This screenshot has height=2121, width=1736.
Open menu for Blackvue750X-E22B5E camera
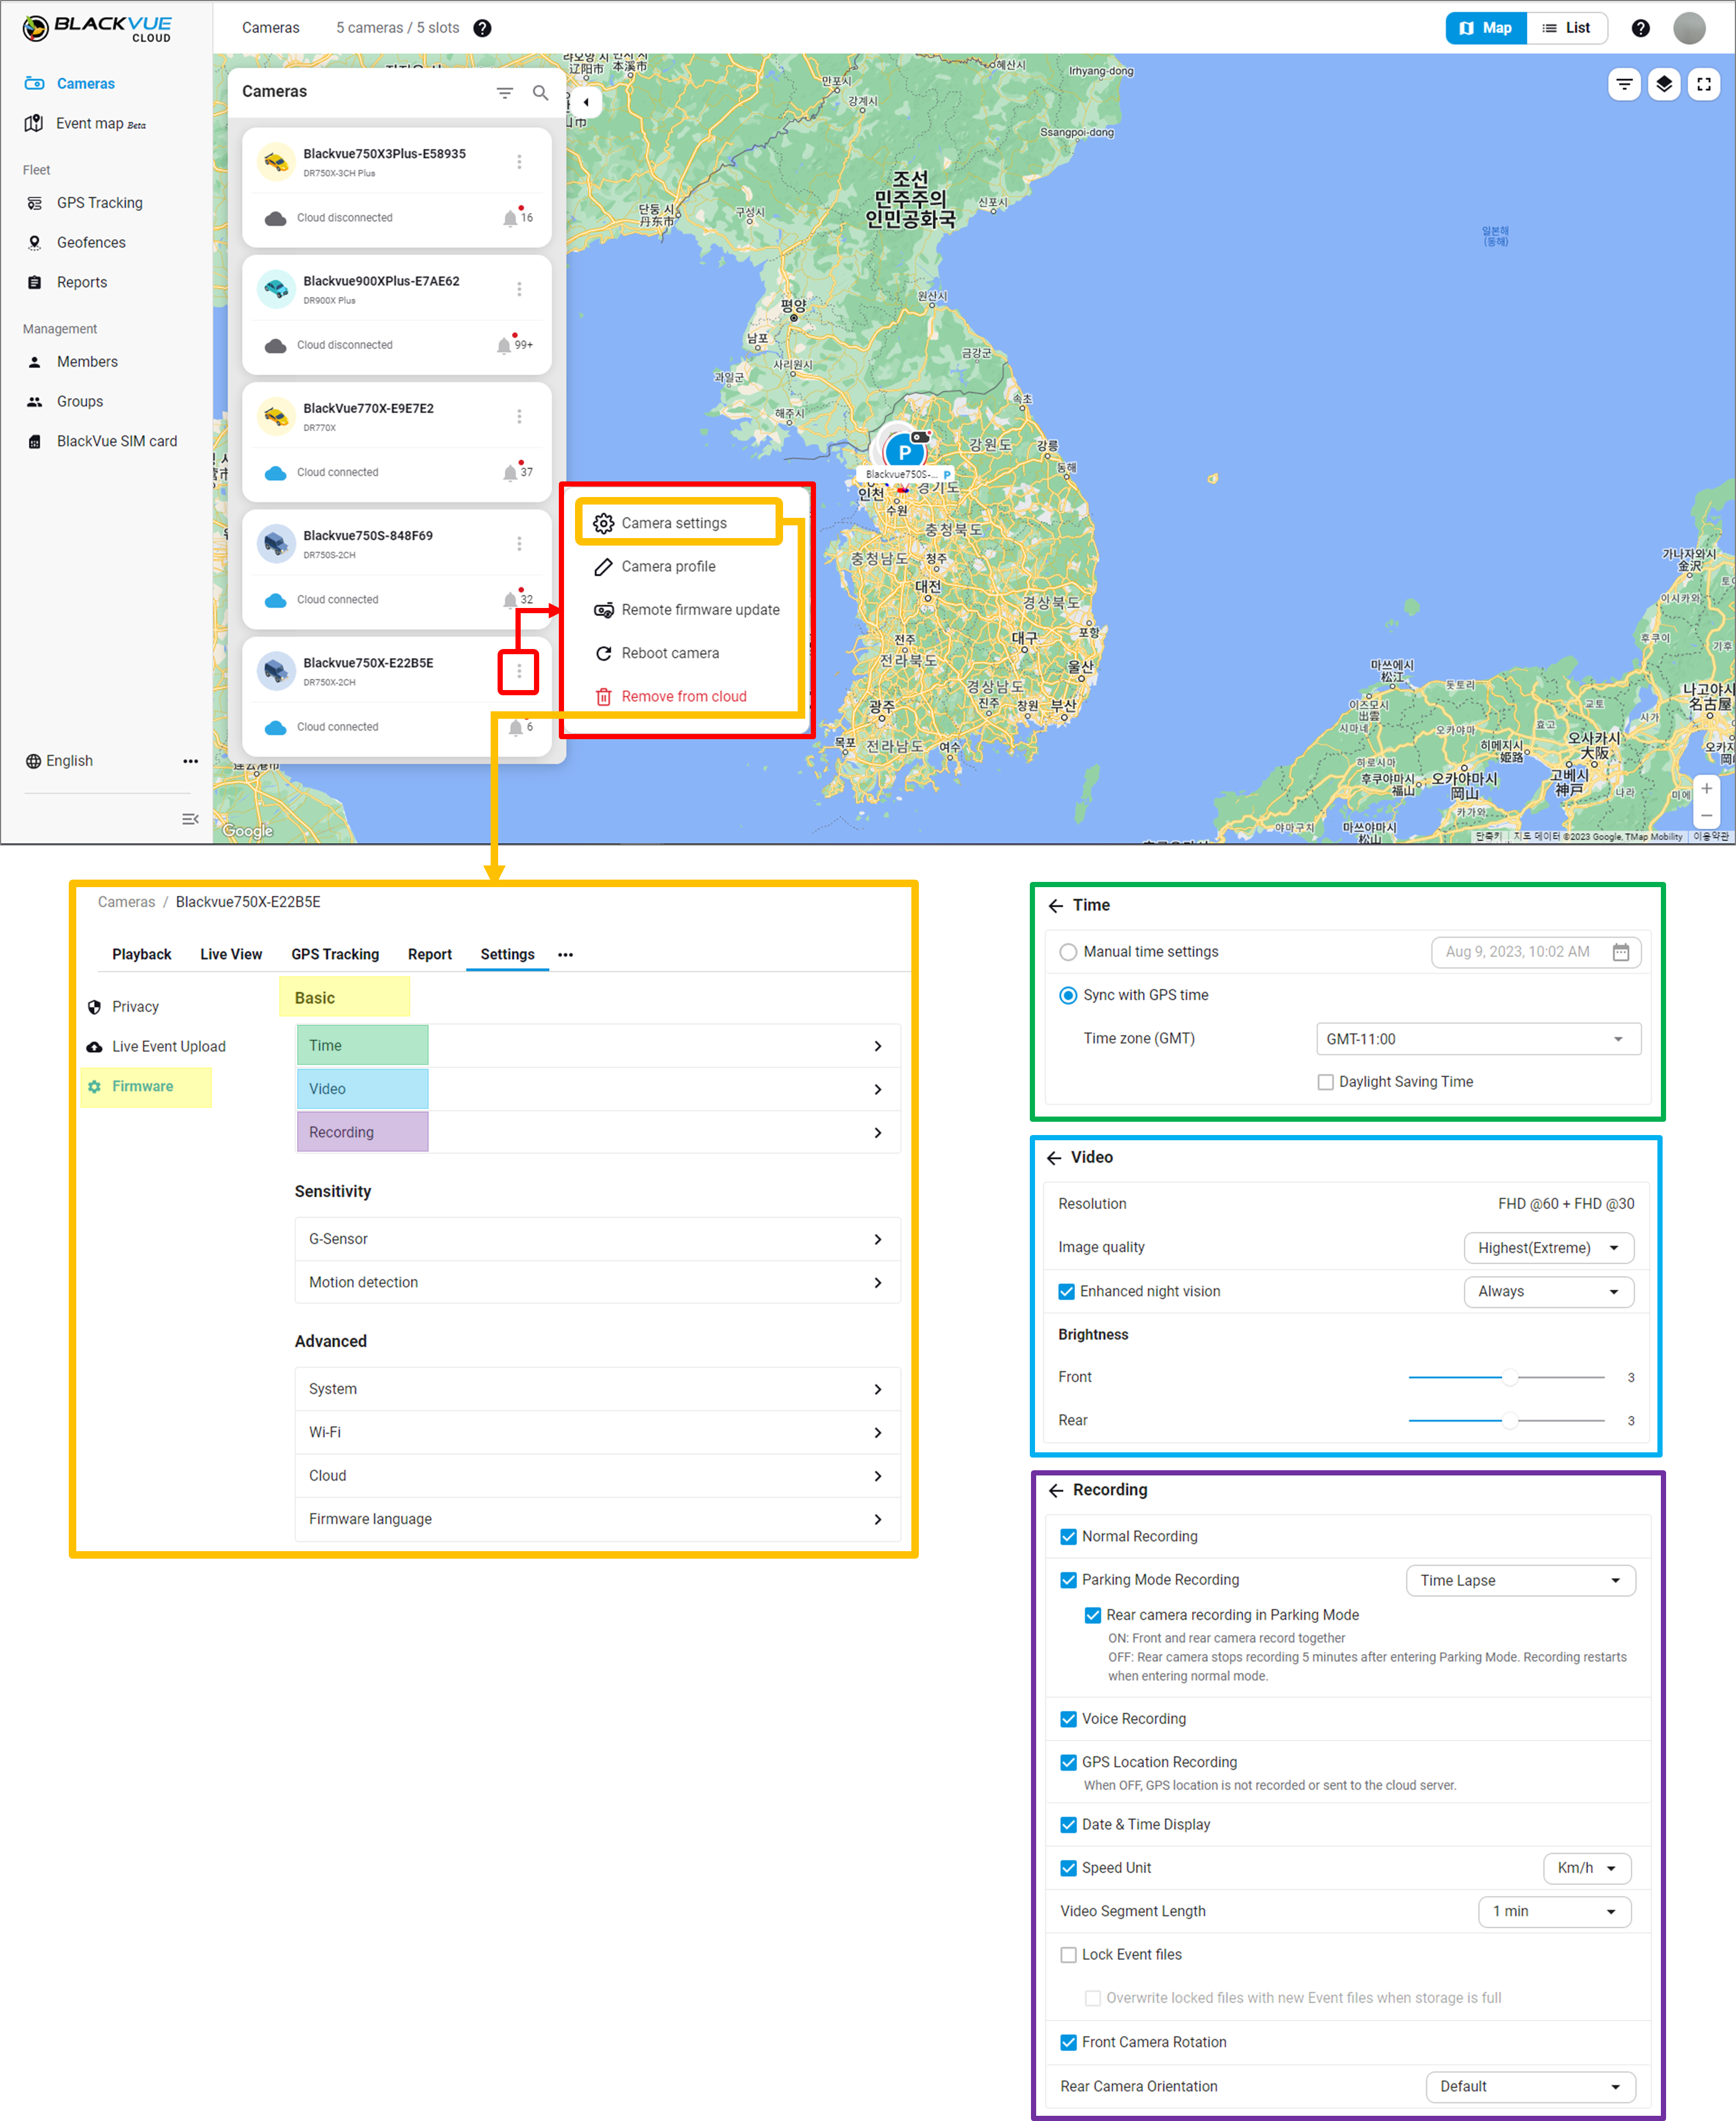point(519,671)
